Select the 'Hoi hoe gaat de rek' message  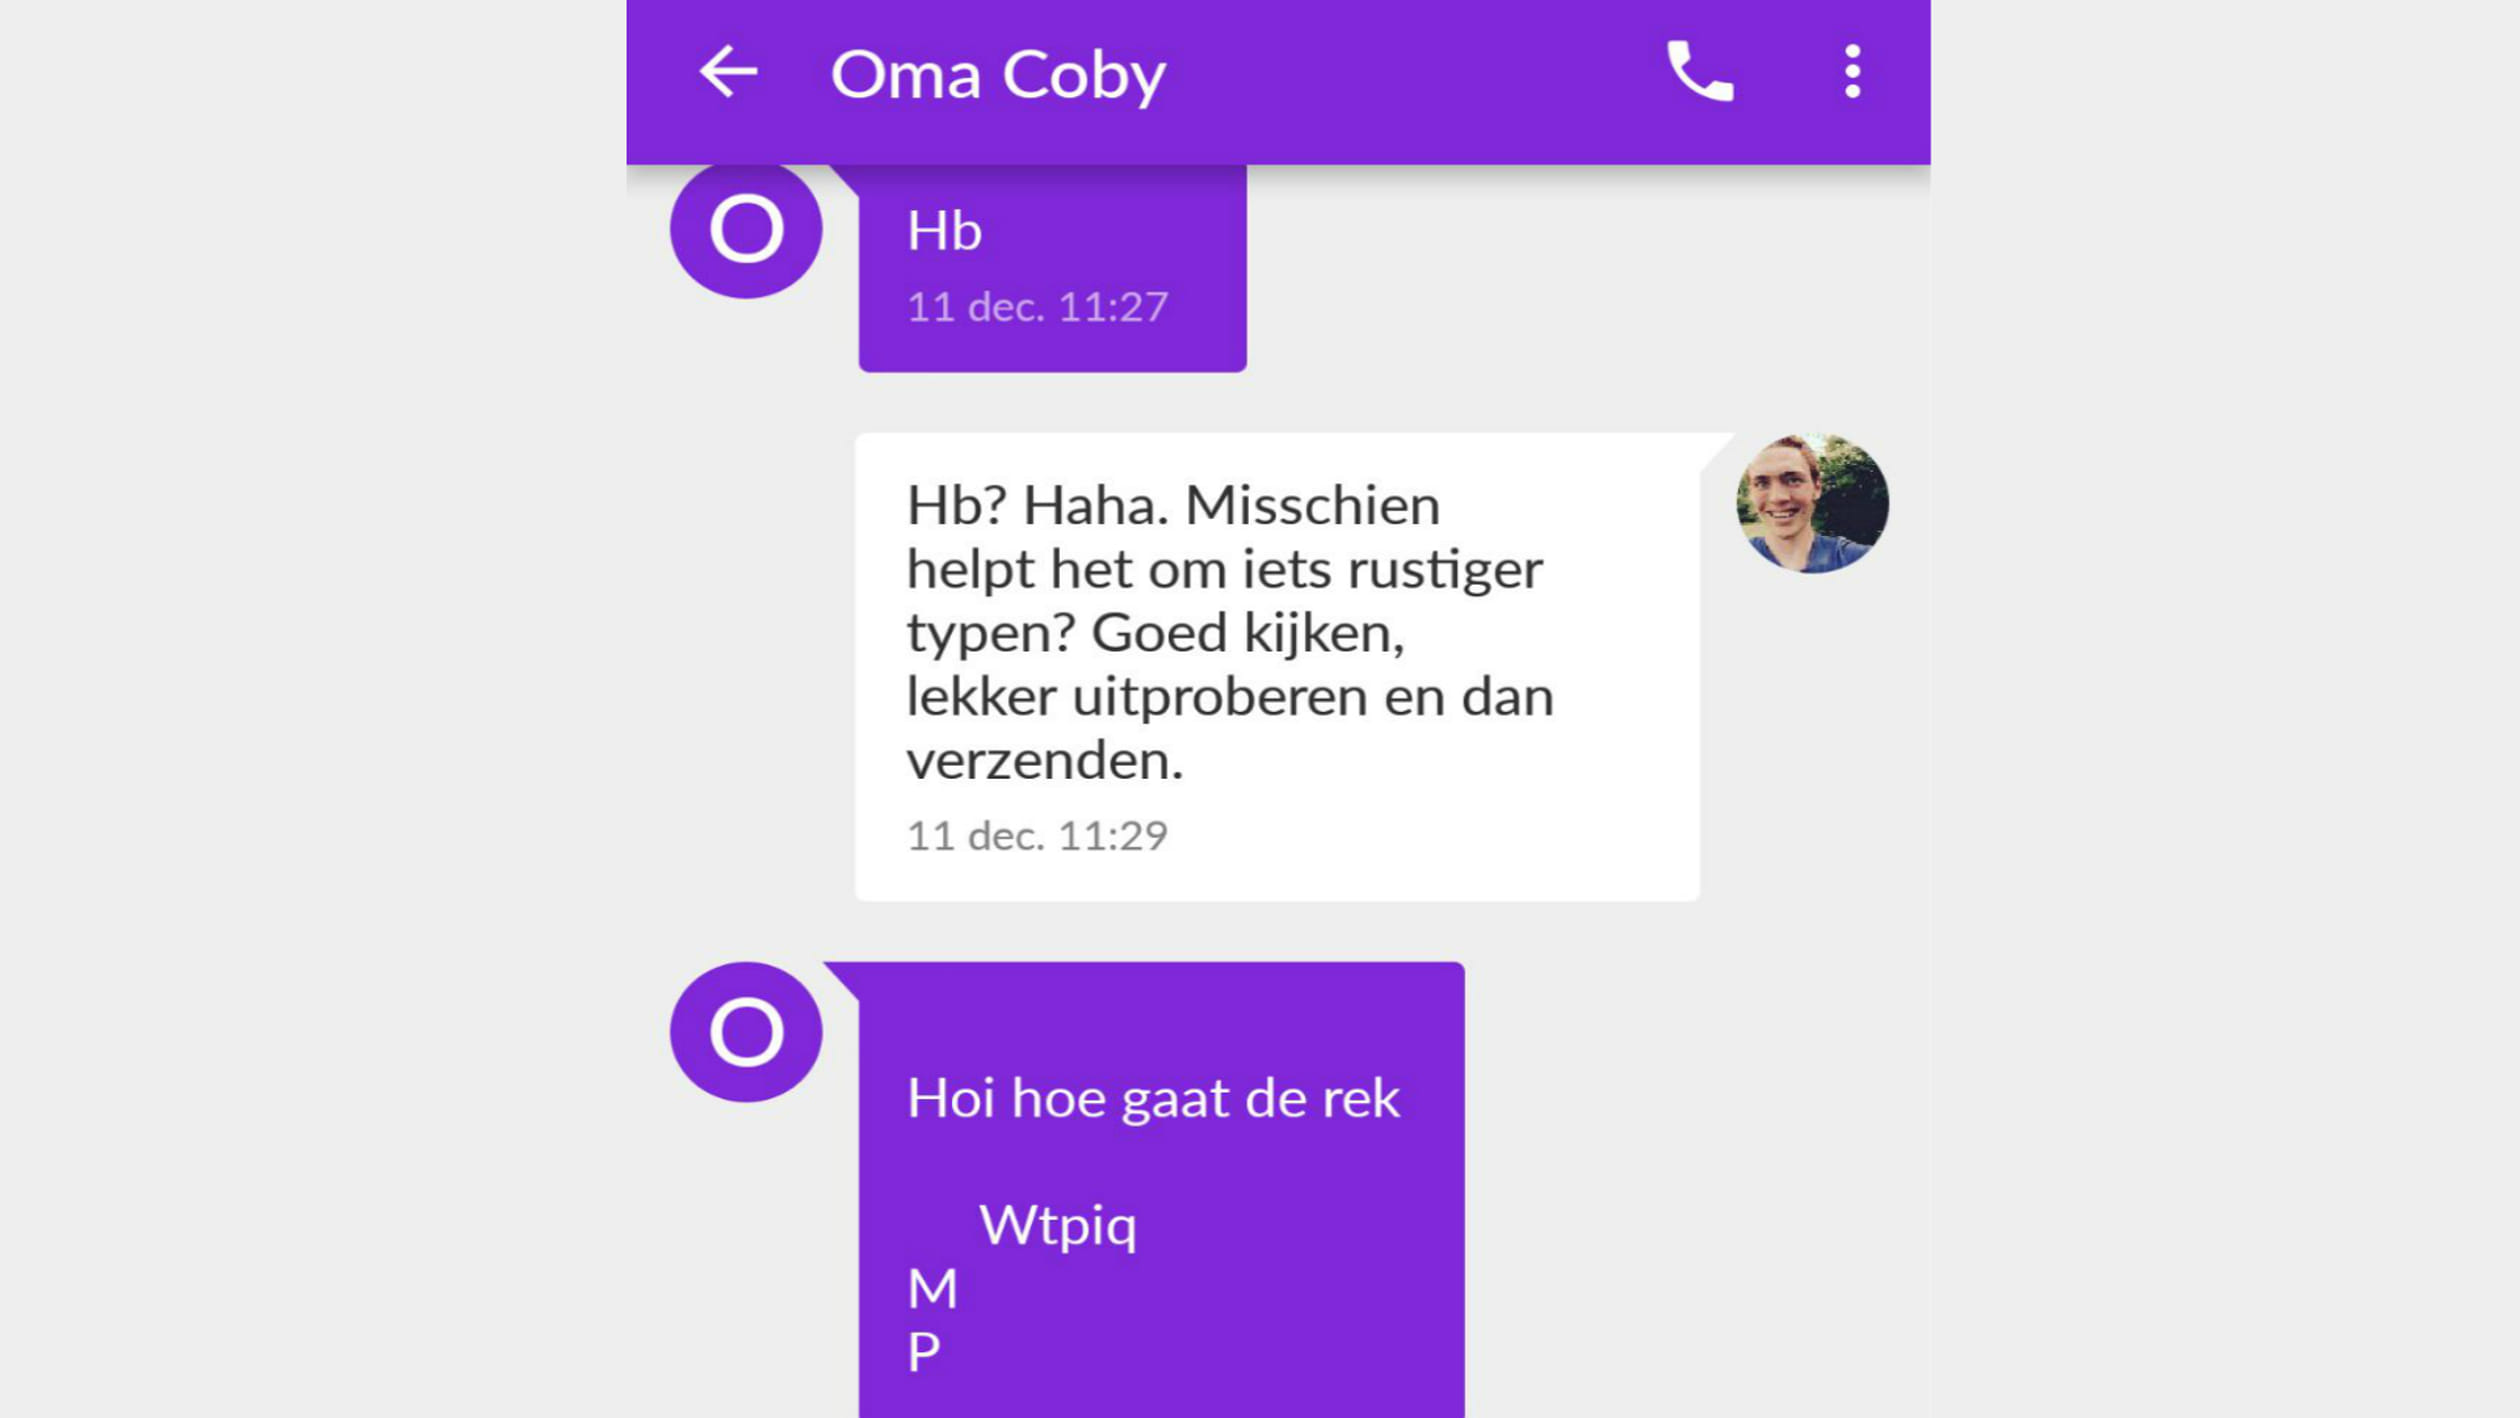tap(1153, 1100)
